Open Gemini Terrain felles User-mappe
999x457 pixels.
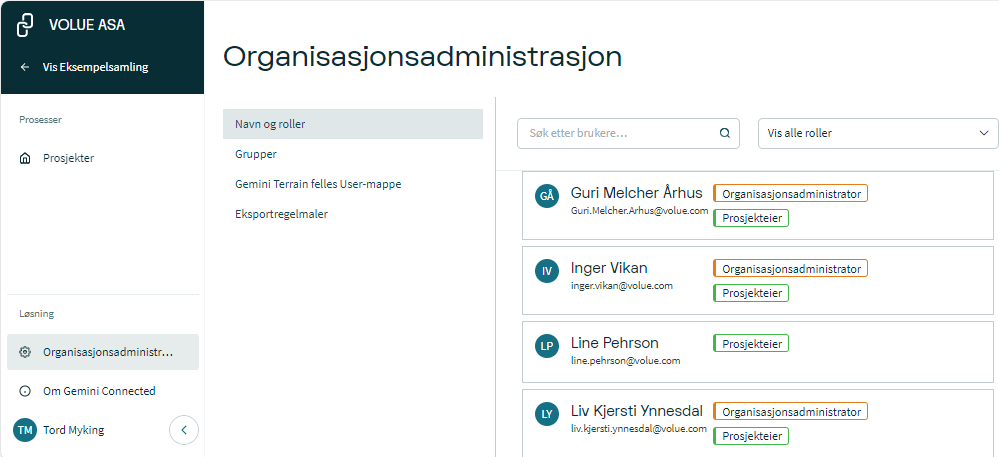(318, 184)
